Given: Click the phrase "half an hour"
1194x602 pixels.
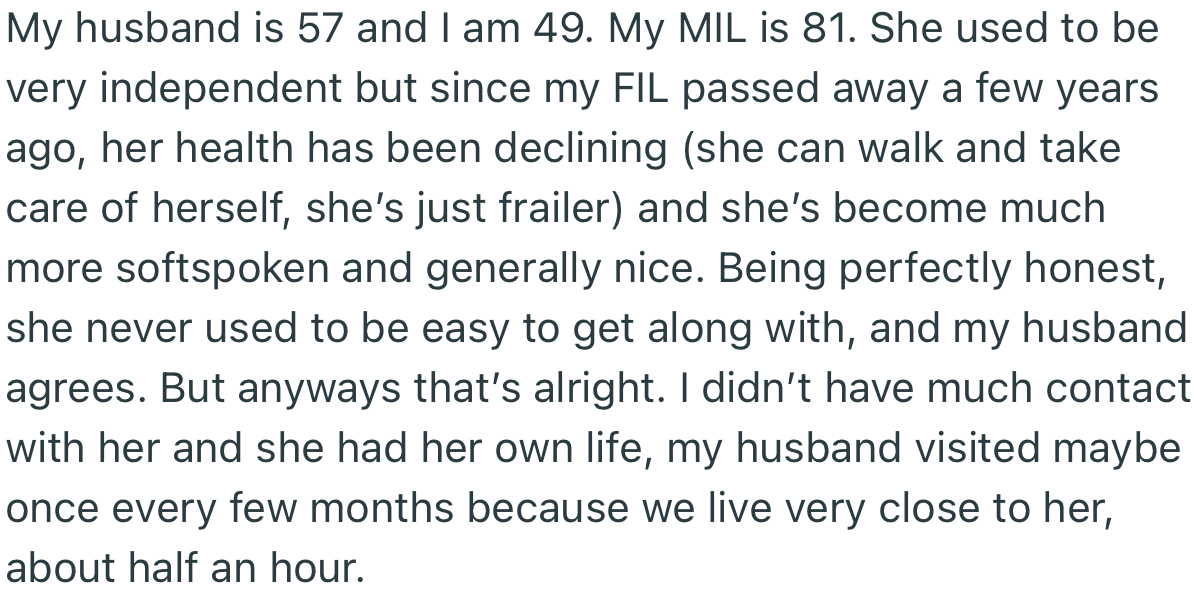Looking at the screenshot, I should [241, 568].
